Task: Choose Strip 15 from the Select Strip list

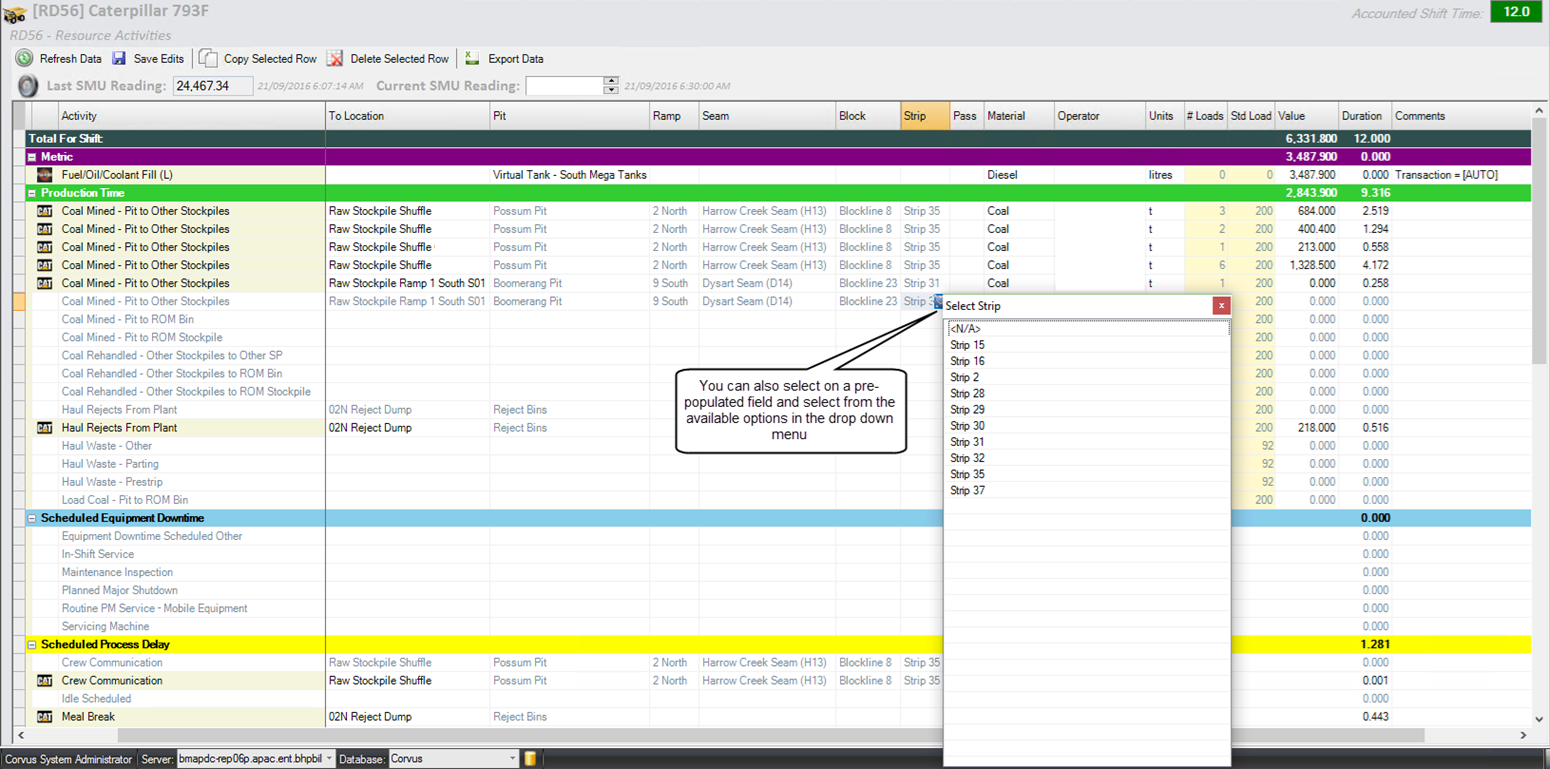Action: click(x=1087, y=345)
